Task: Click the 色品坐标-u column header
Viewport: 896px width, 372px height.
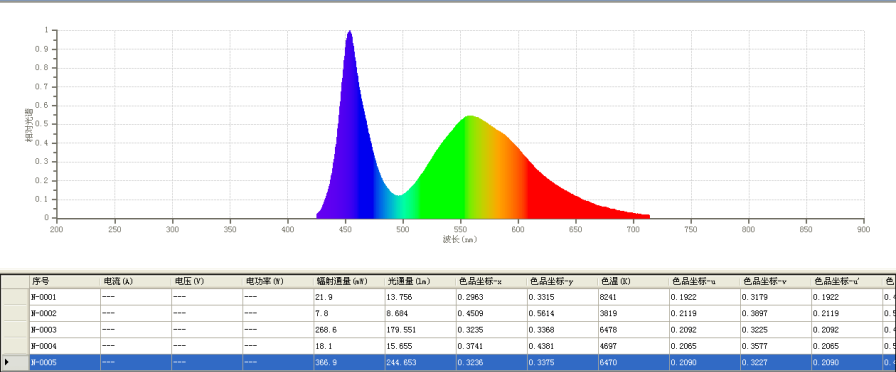Action: click(x=705, y=281)
